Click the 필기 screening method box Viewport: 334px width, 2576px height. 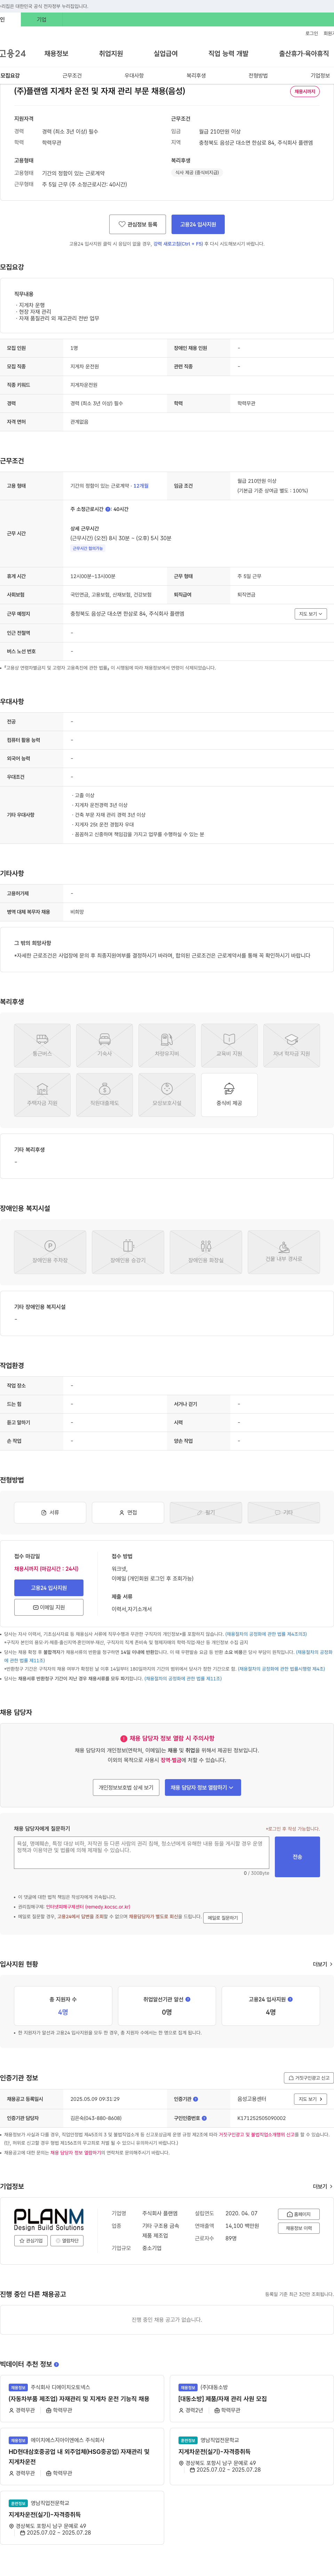[x=206, y=1512]
